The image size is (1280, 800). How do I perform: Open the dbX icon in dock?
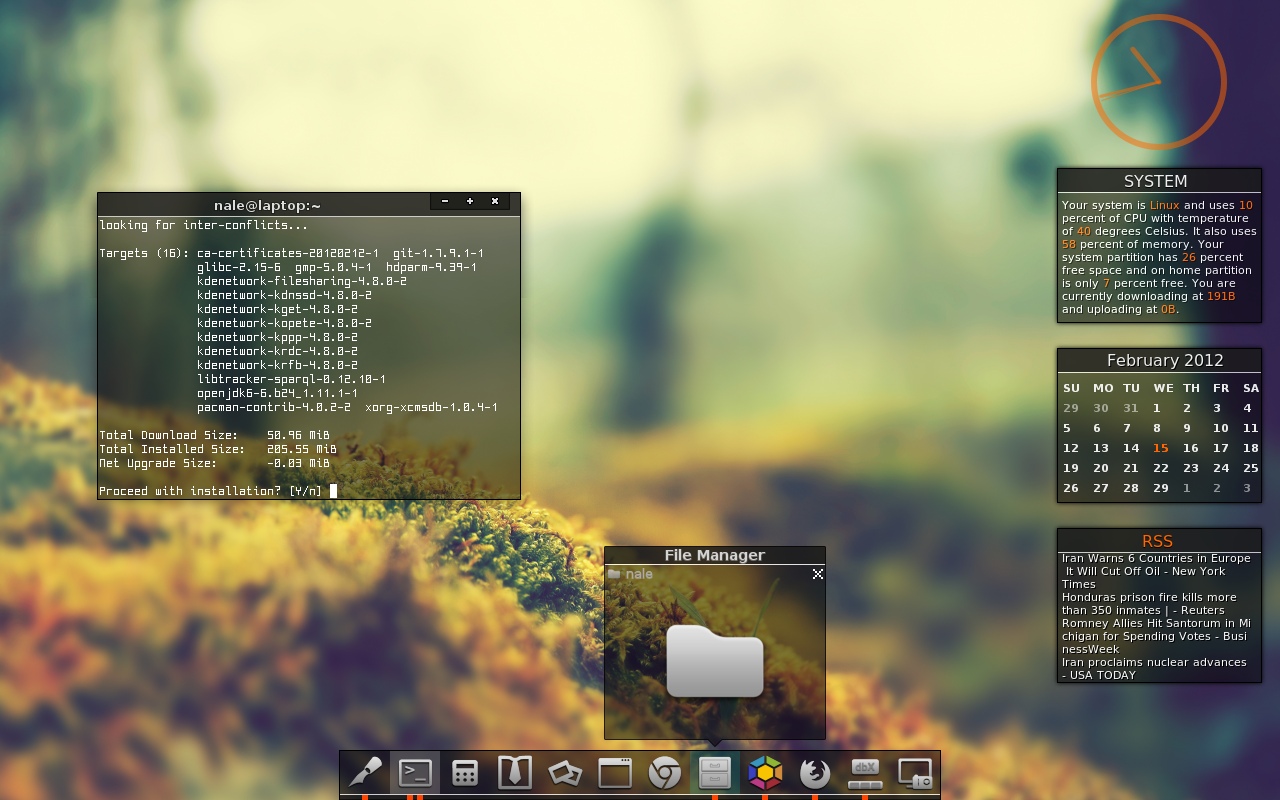[x=865, y=772]
